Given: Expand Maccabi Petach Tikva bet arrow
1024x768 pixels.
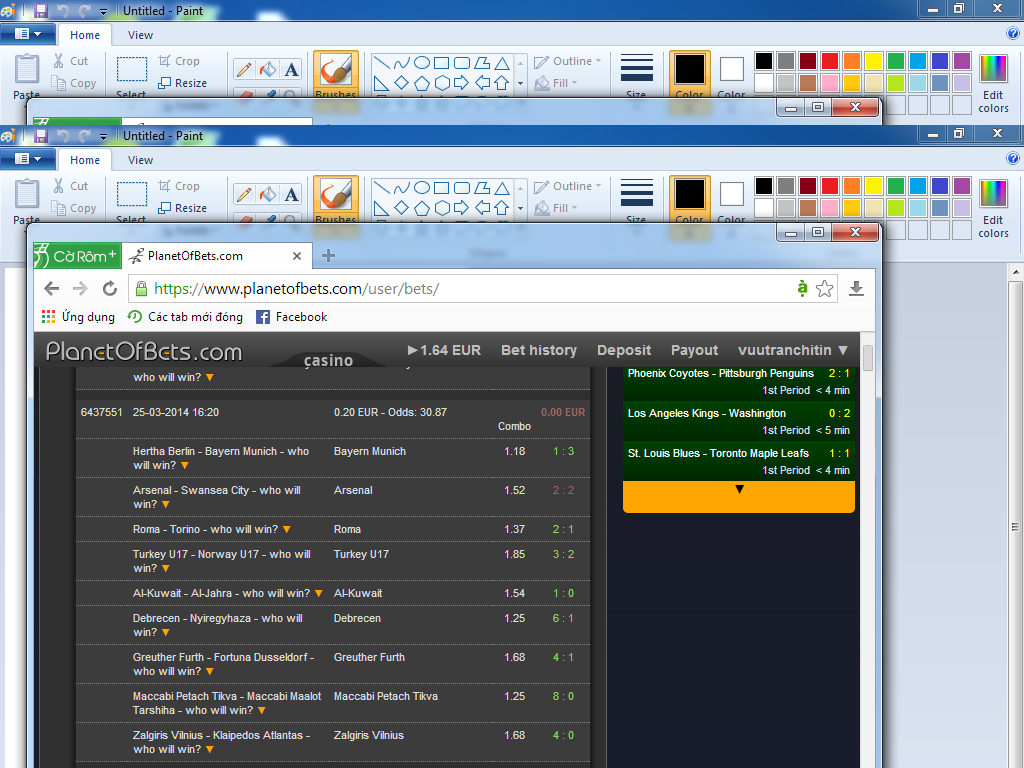Looking at the screenshot, I should (262, 711).
